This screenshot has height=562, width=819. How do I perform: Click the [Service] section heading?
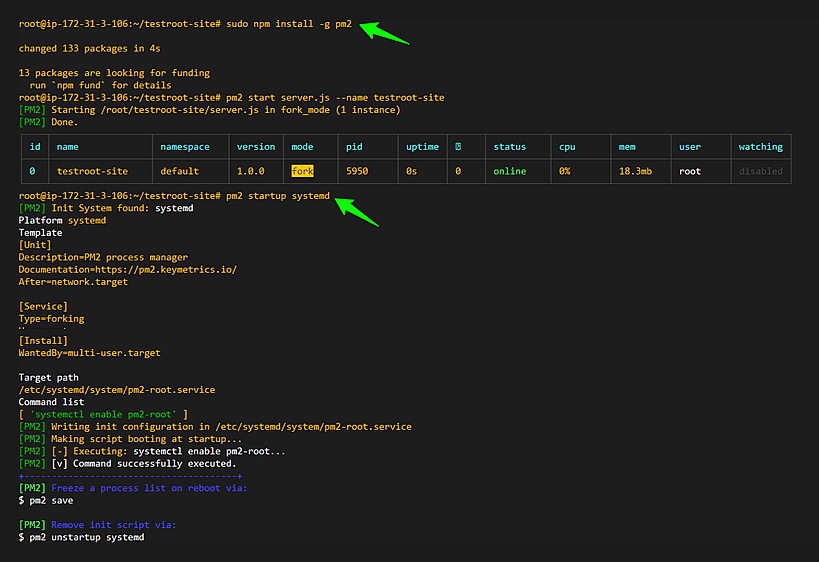click(43, 306)
